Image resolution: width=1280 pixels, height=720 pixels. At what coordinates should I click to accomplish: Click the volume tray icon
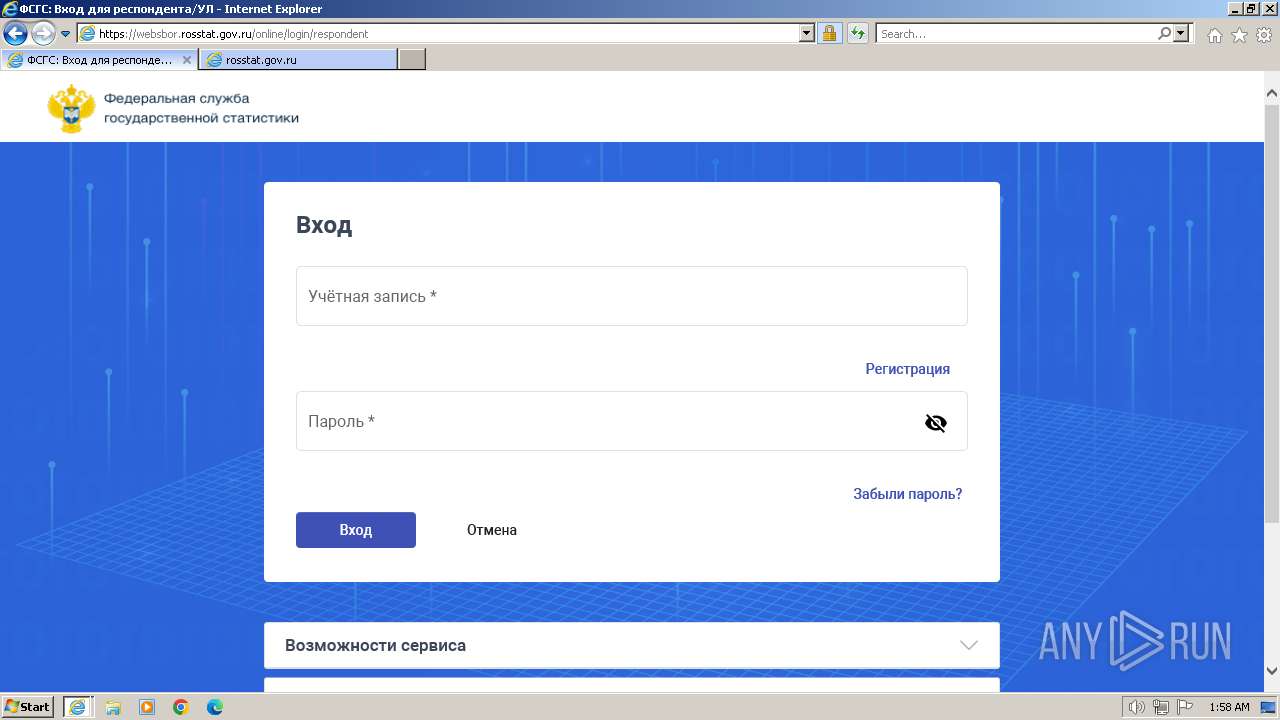tap(1137, 707)
